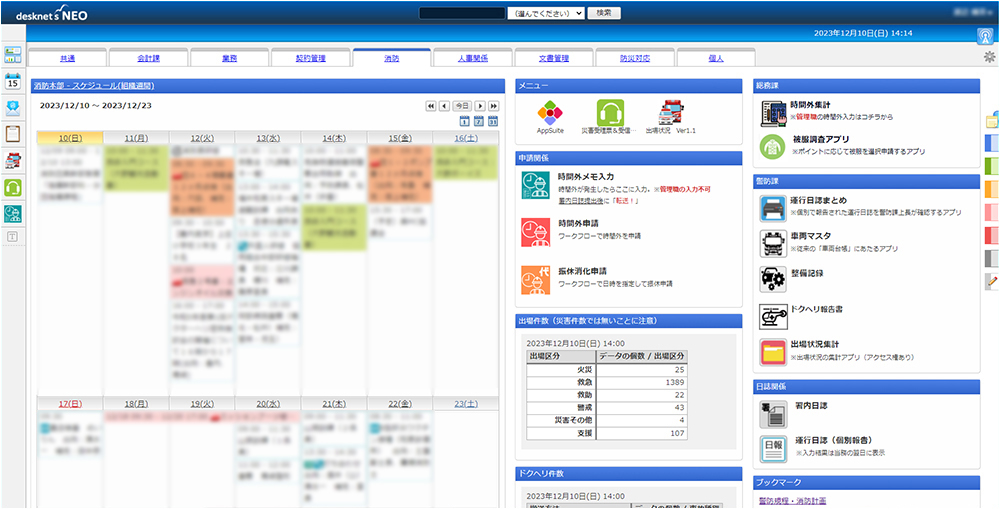Switch to the 会計課 tab
The image size is (1000, 509).
[x=148, y=58]
